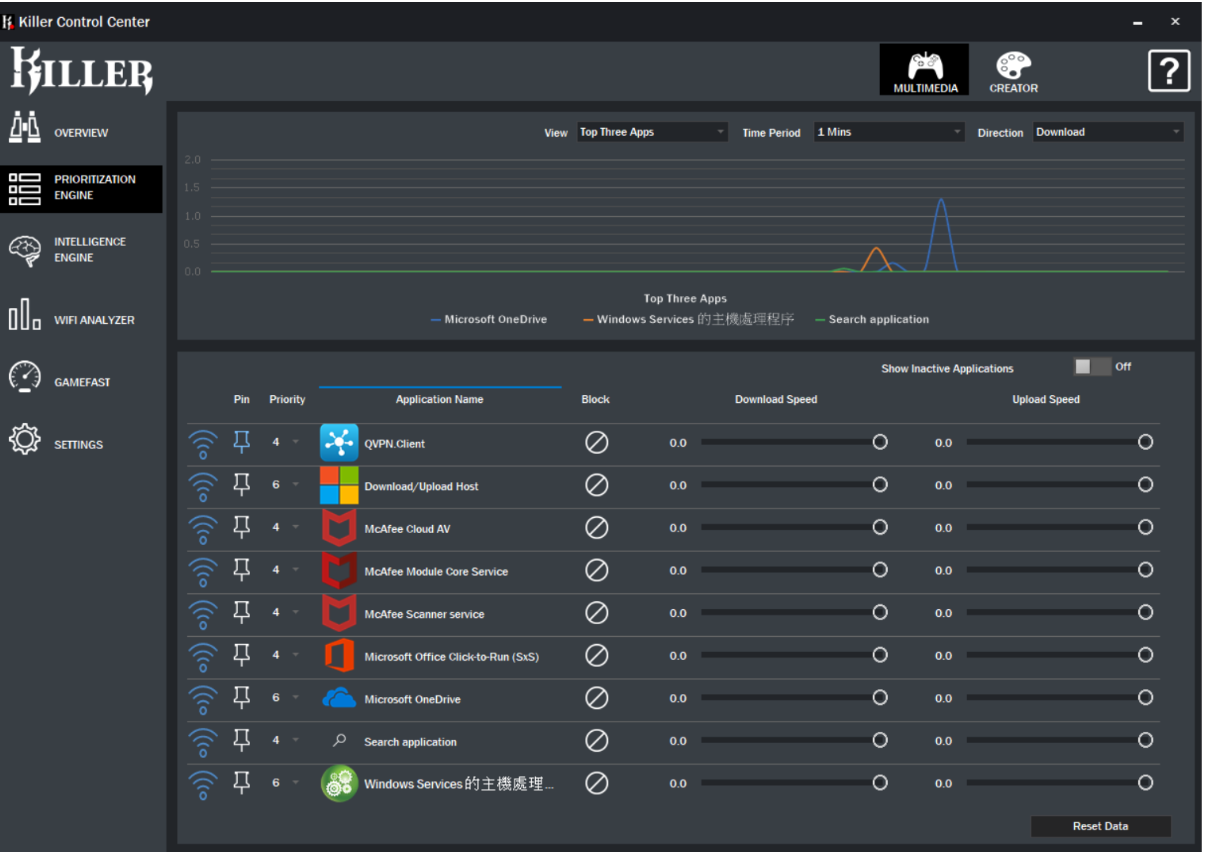Open the Overview section in sidebar

[x=80, y=133]
